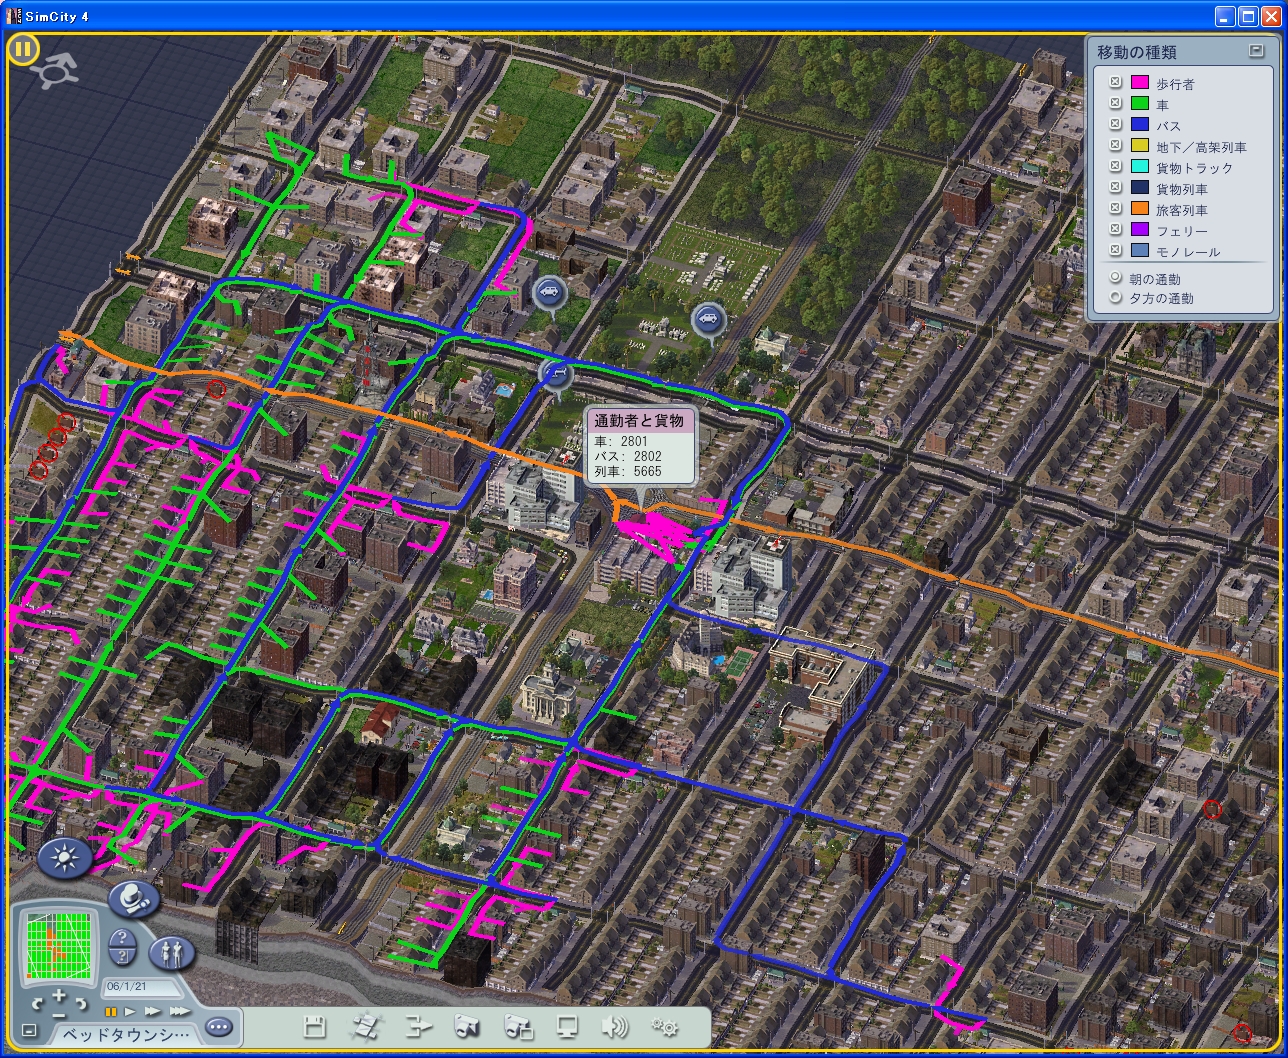Screen dimensions: 1288x1058
Task: Click the lower question-mark help button
Action: (x=122, y=956)
